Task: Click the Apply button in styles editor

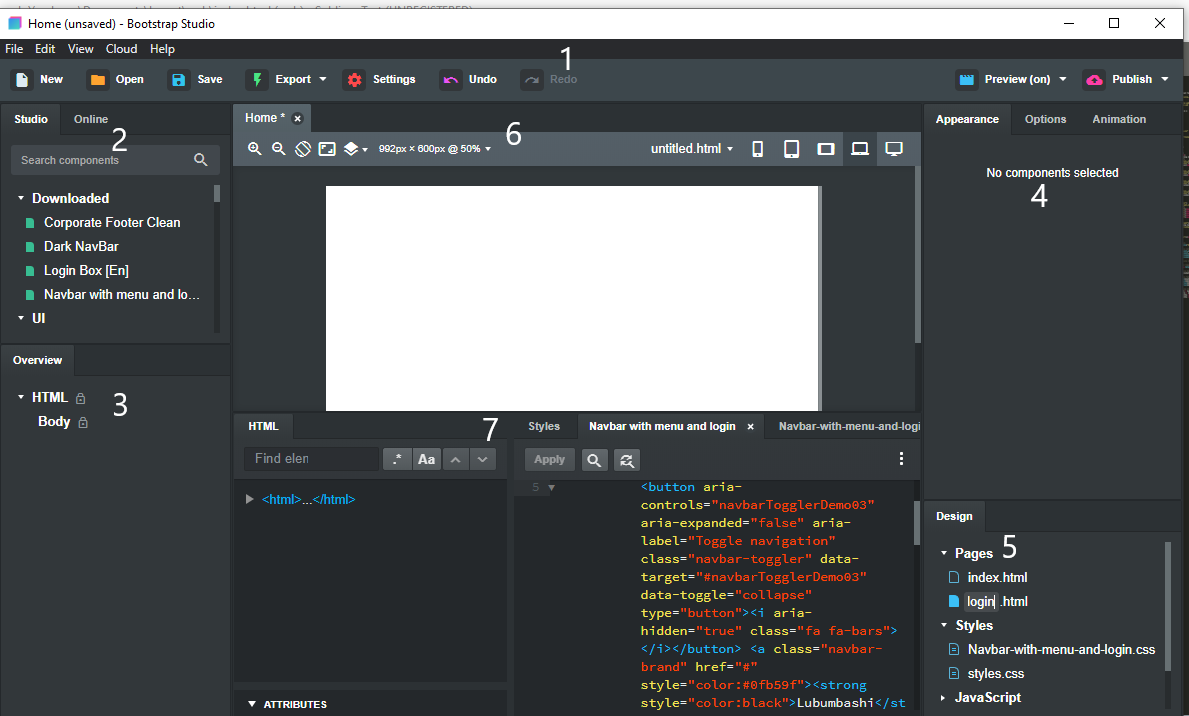Action: click(550, 460)
